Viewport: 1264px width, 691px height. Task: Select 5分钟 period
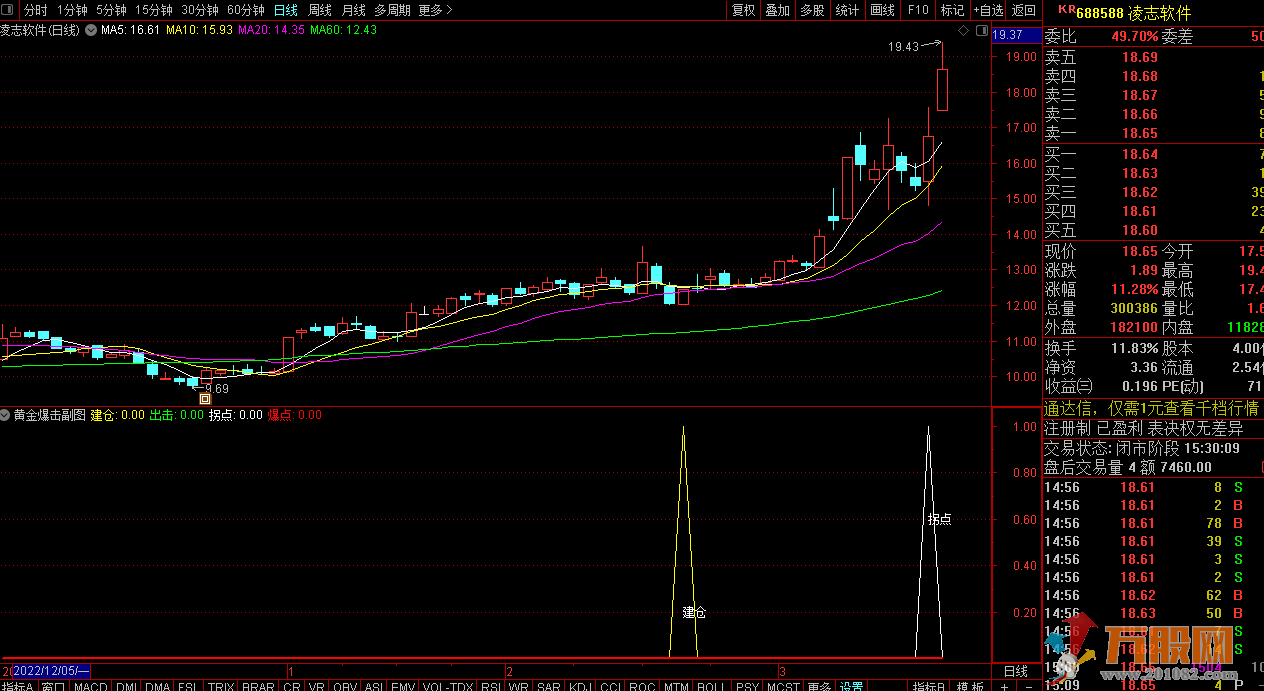(112, 10)
